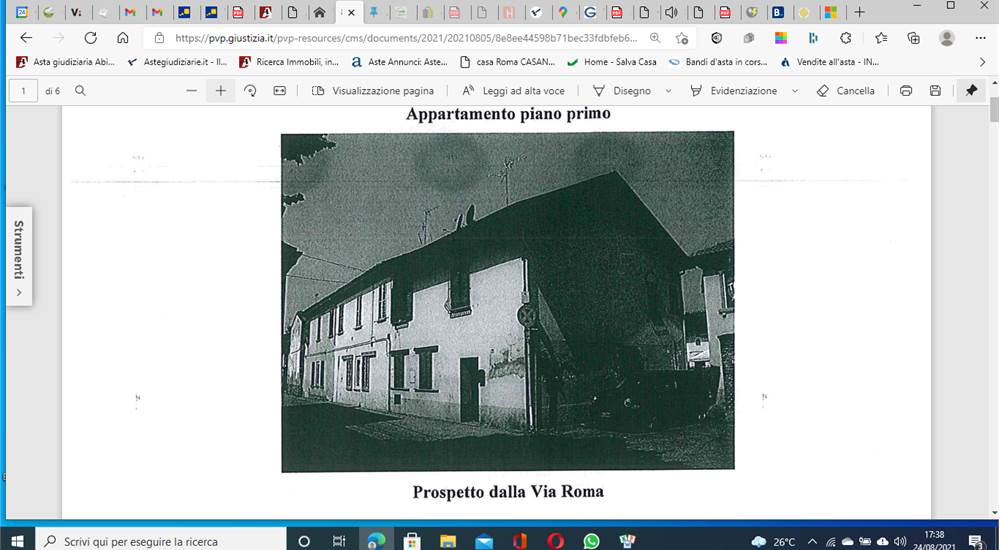Open the Home - Salva Casa bookmark

click(x=612, y=62)
